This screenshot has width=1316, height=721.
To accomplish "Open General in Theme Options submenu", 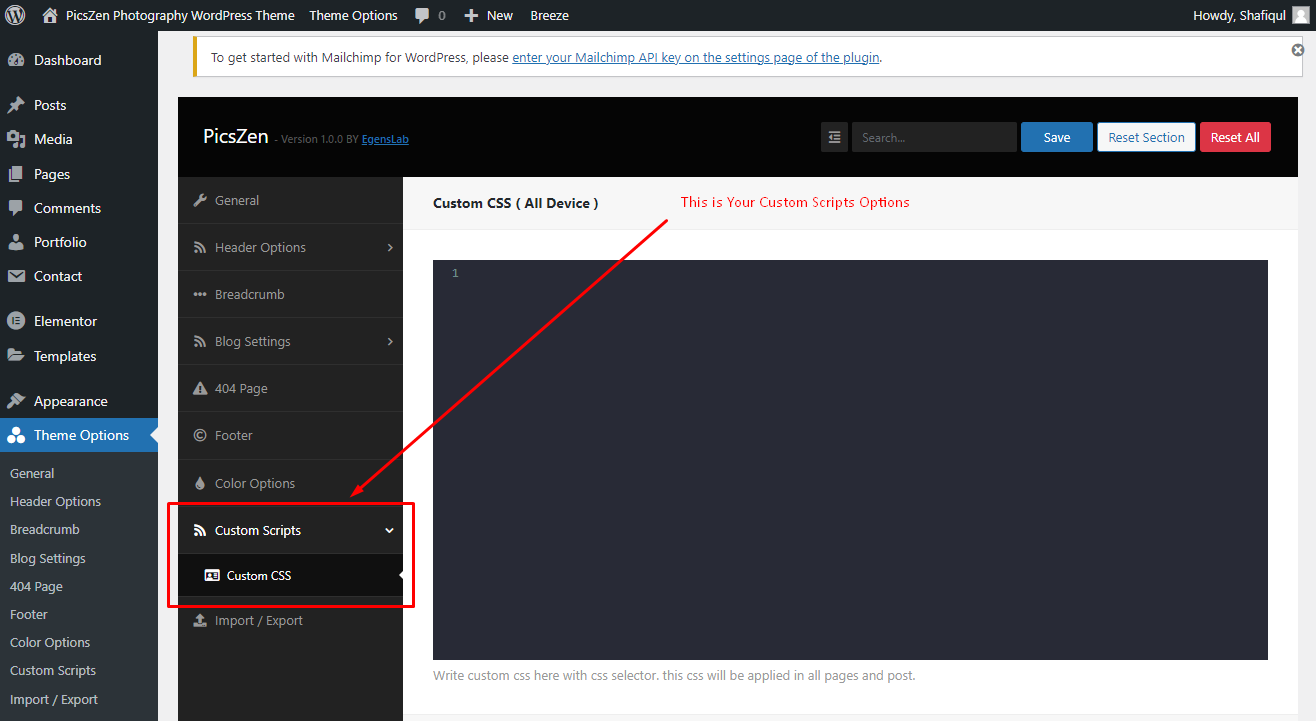I will pyautogui.click(x=32, y=473).
